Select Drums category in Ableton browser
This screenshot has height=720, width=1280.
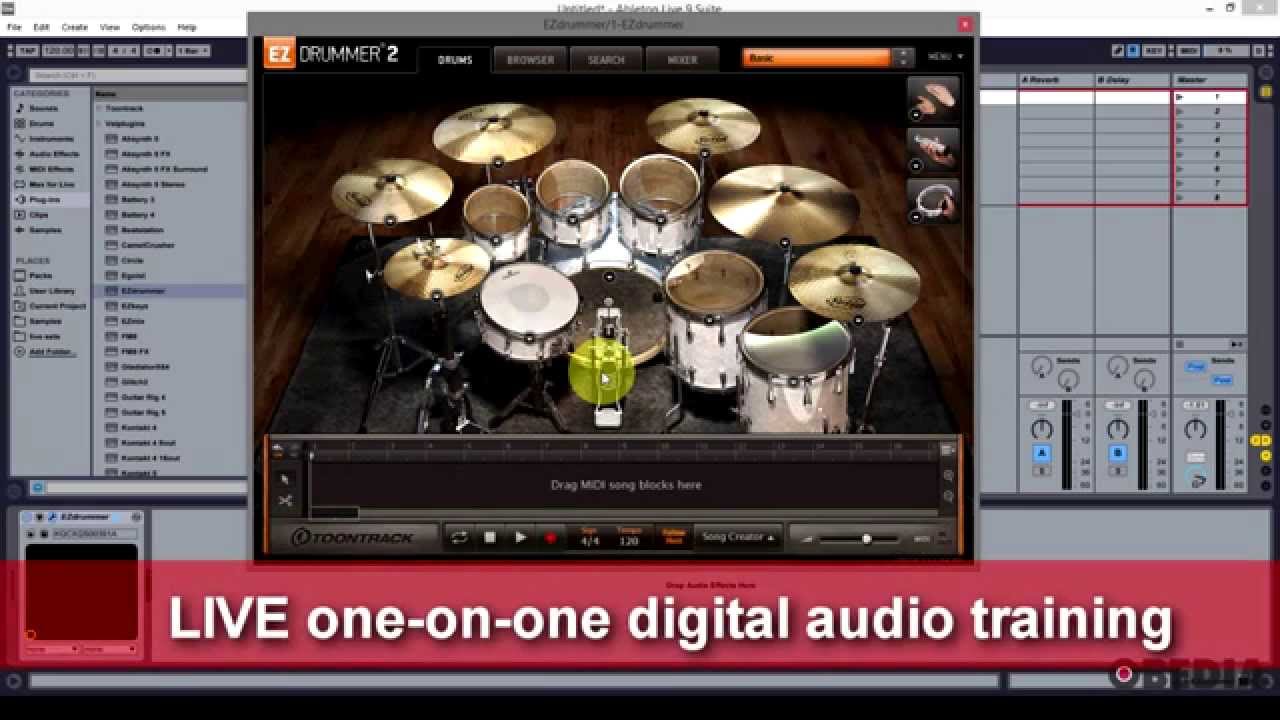pyautogui.click(x=41, y=123)
